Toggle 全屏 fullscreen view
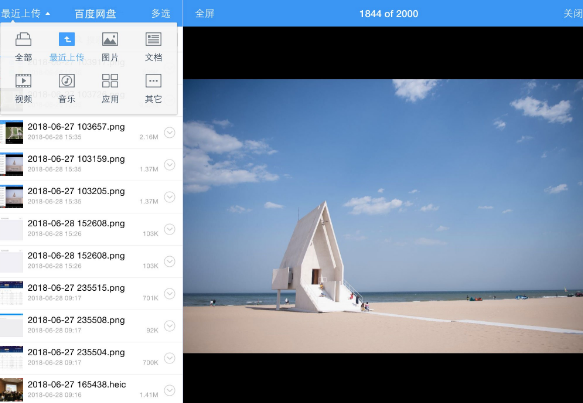583x403 pixels. point(205,14)
